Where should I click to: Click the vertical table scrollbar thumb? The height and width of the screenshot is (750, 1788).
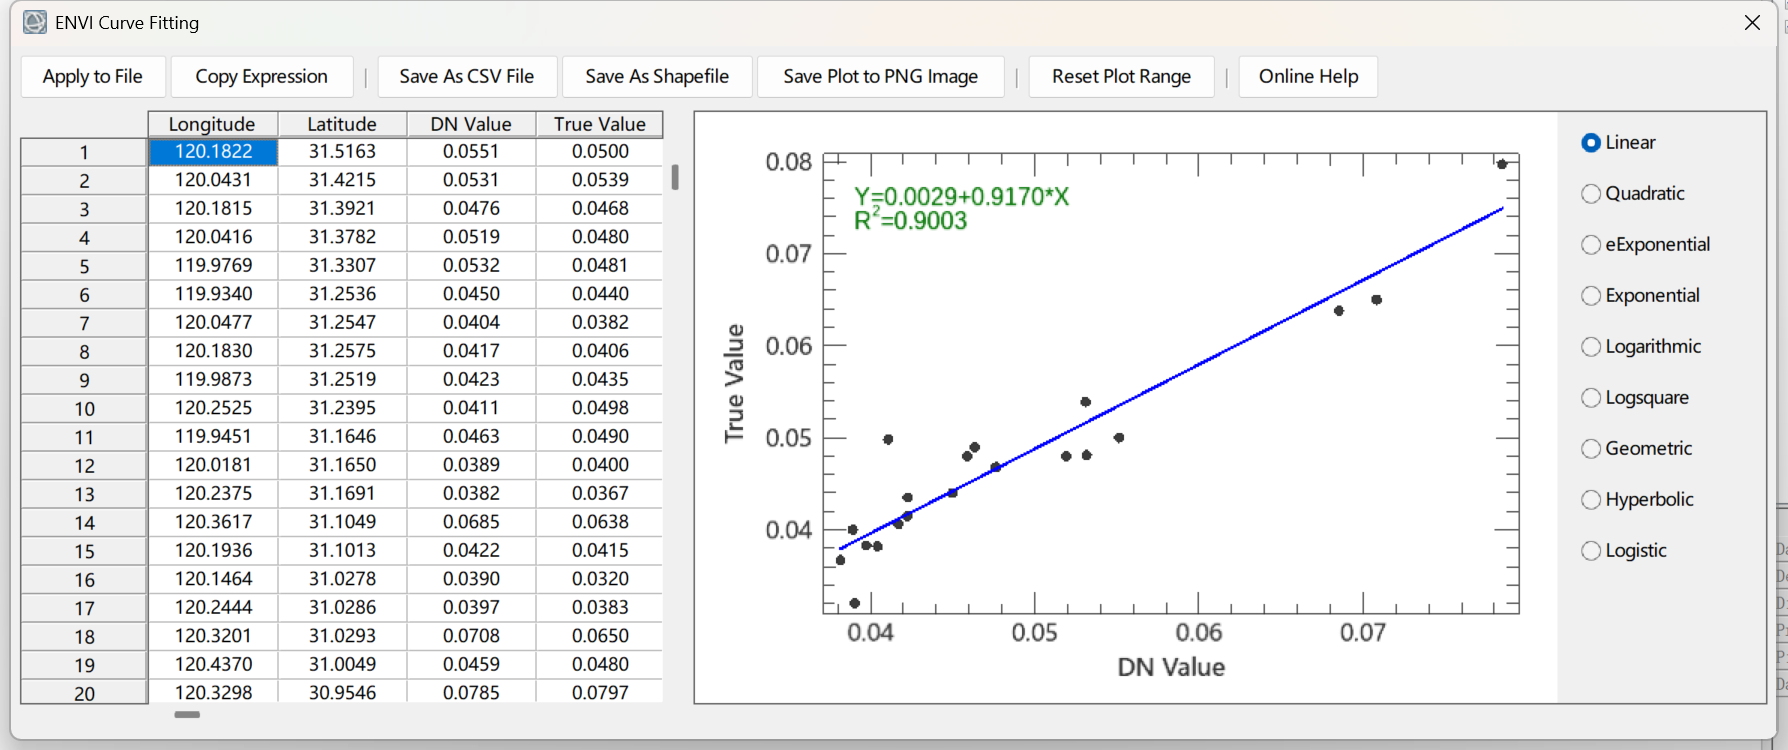(675, 177)
